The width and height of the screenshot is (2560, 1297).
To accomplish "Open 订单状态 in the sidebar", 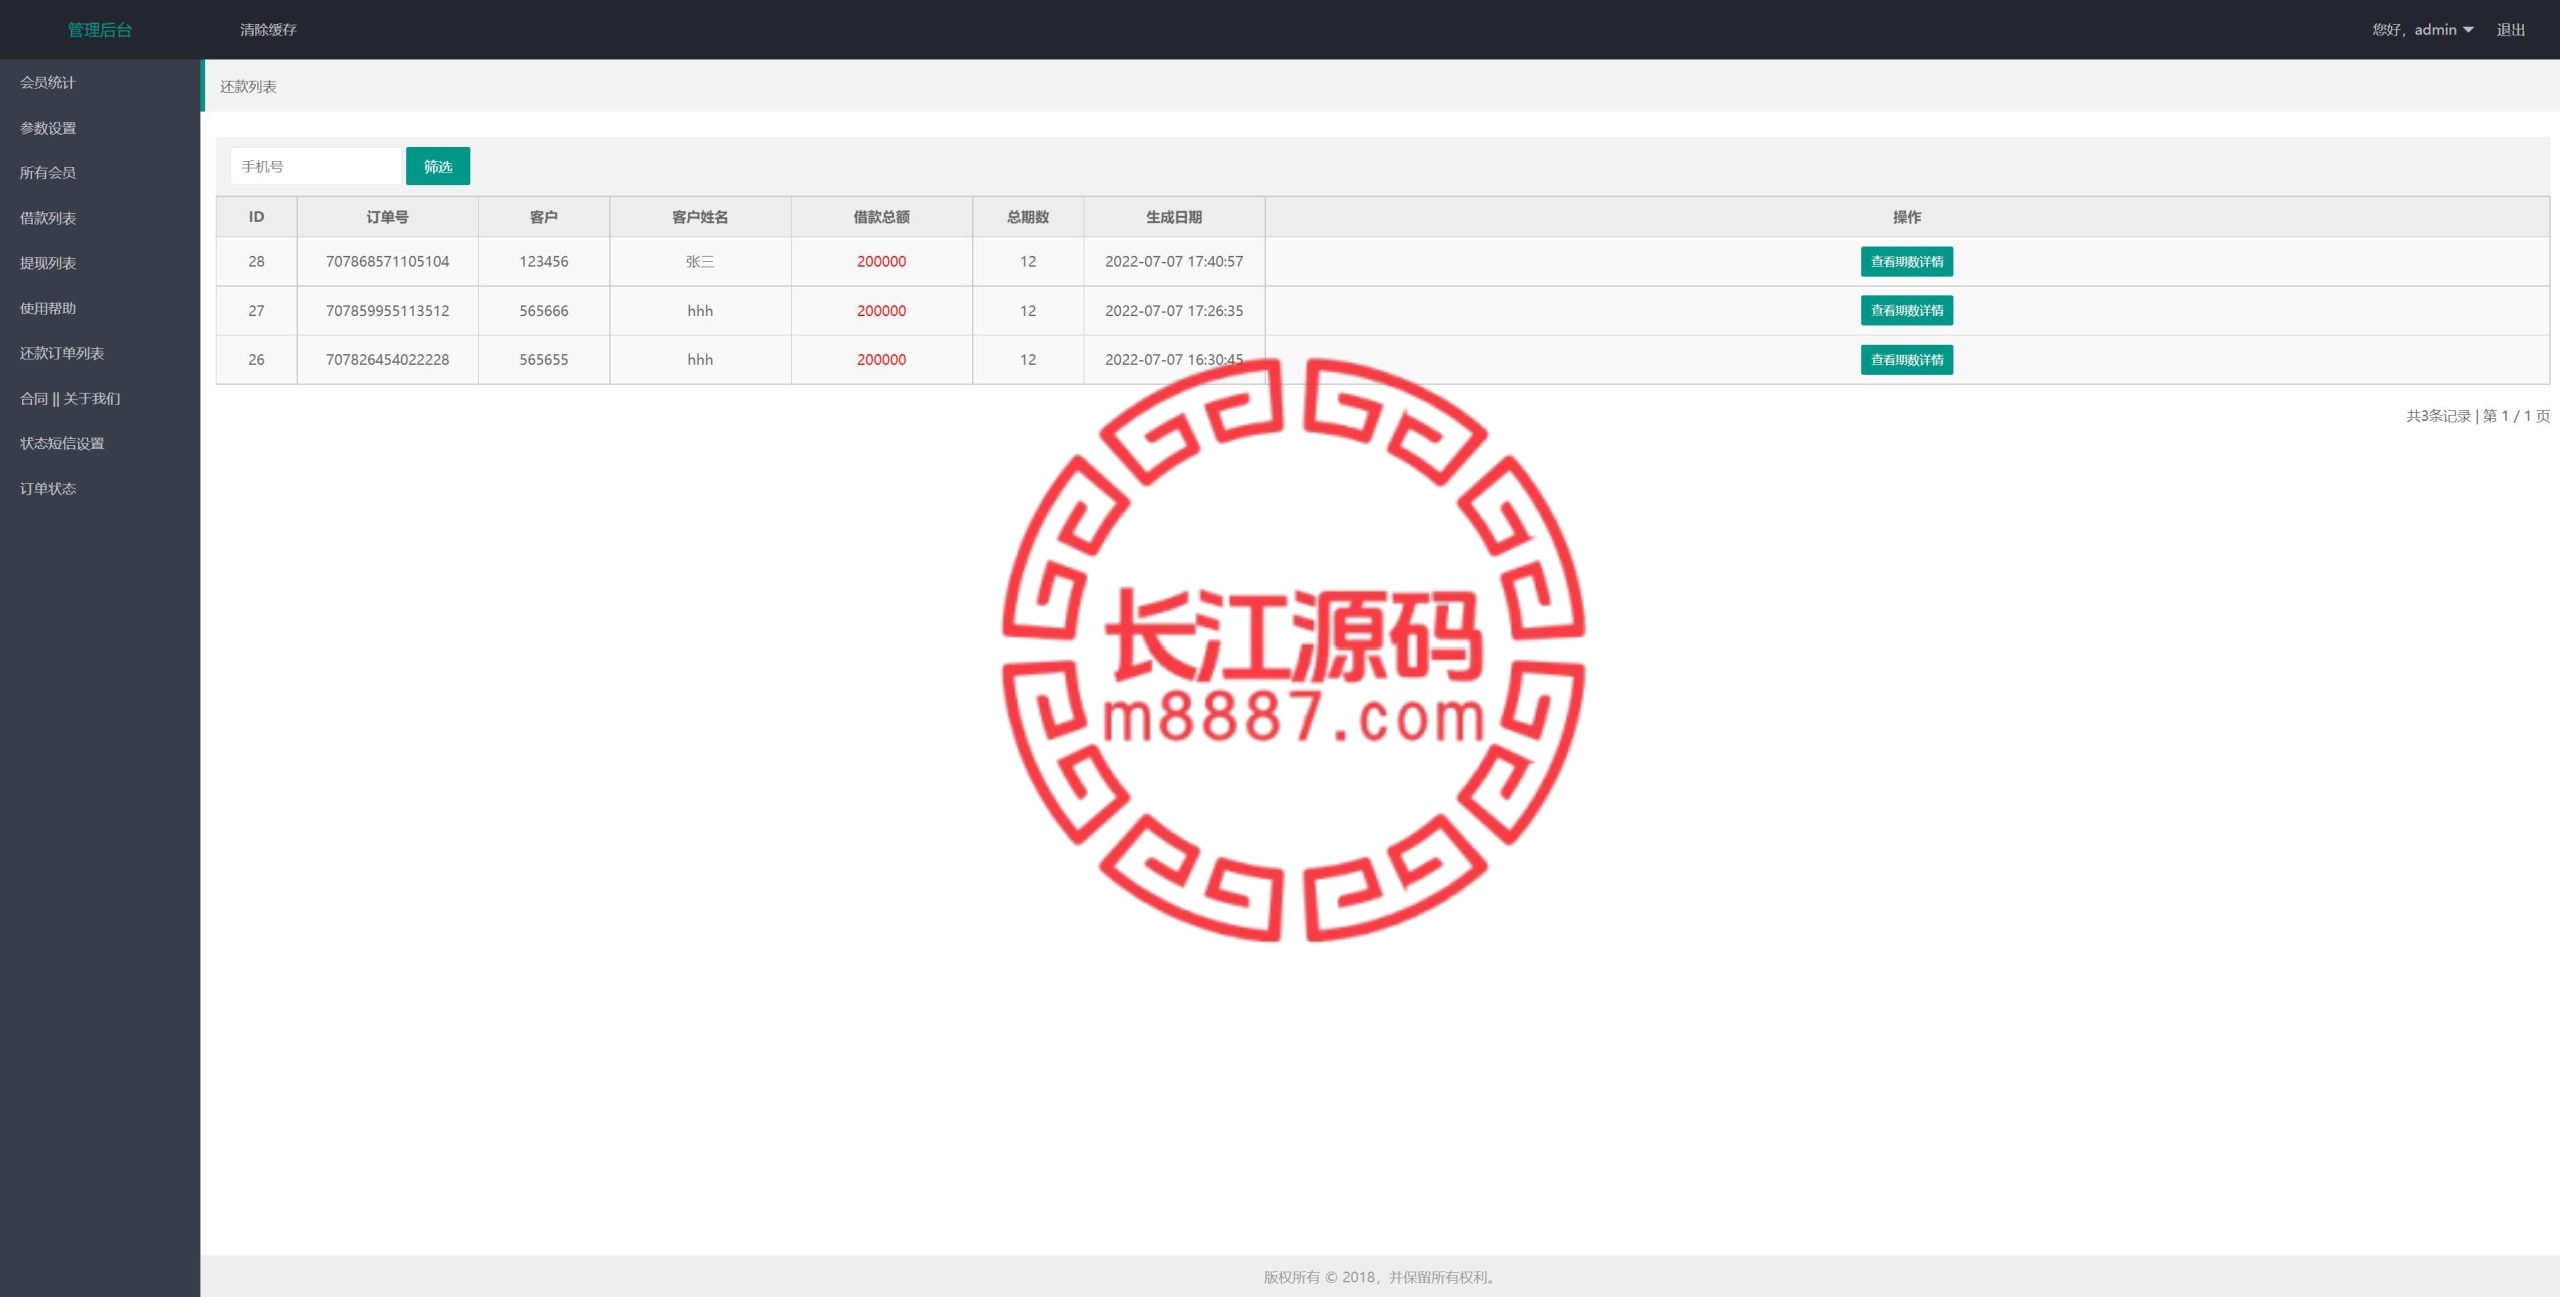I will click(48, 488).
